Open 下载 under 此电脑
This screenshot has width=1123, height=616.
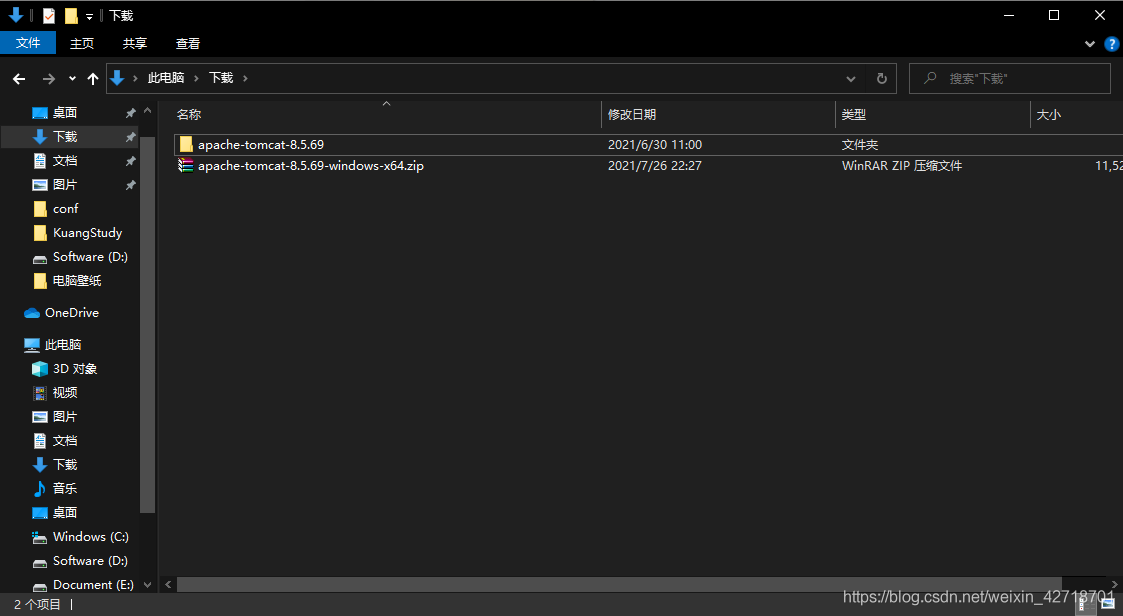pyautogui.click(x=64, y=464)
